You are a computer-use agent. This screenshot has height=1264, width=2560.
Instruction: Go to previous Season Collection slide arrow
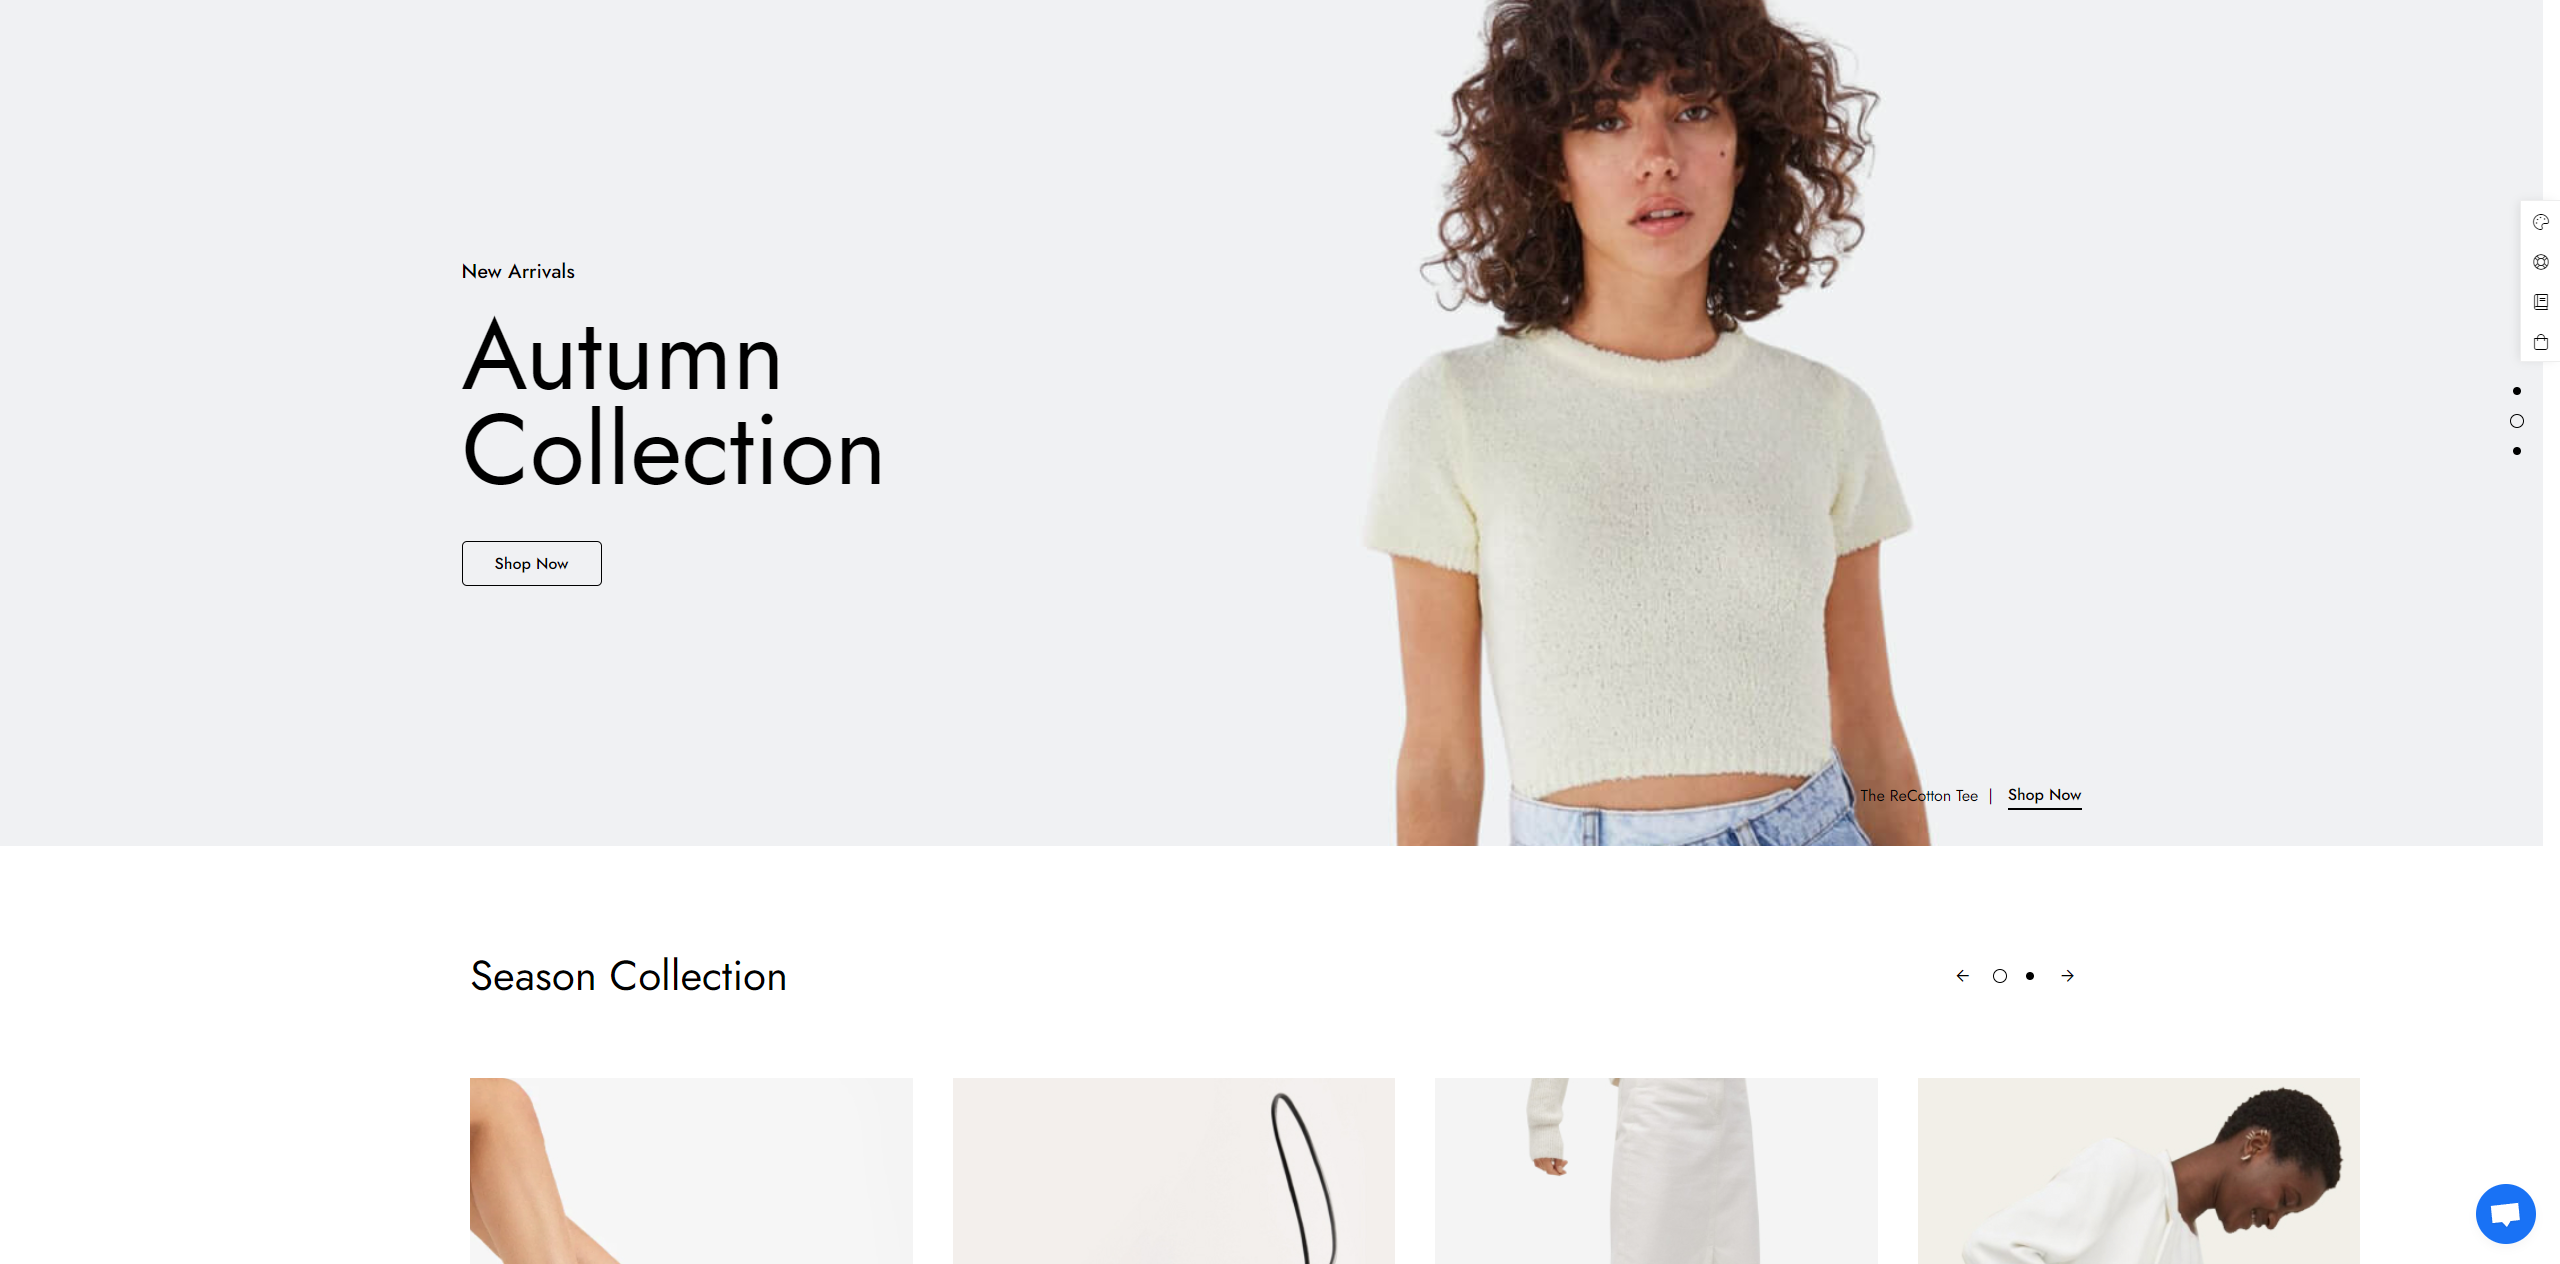1962,976
